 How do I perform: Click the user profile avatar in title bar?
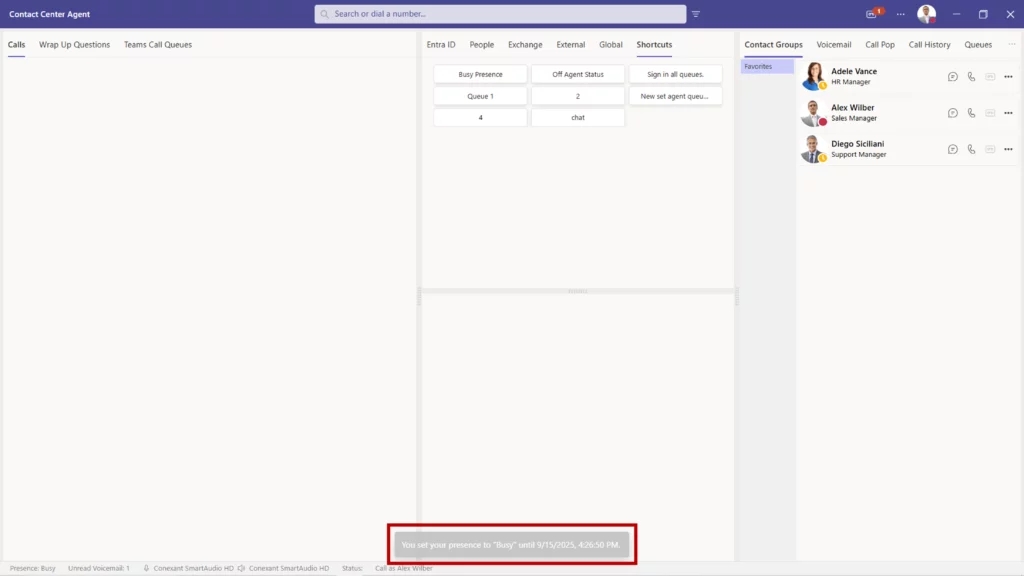point(927,14)
